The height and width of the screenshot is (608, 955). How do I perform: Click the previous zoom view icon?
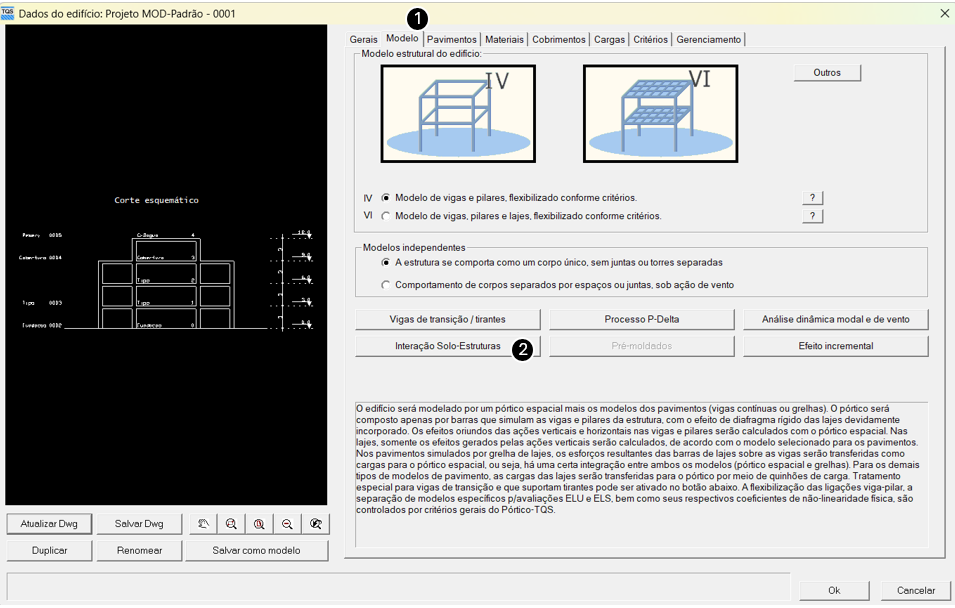pyautogui.click(x=315, y=524)
